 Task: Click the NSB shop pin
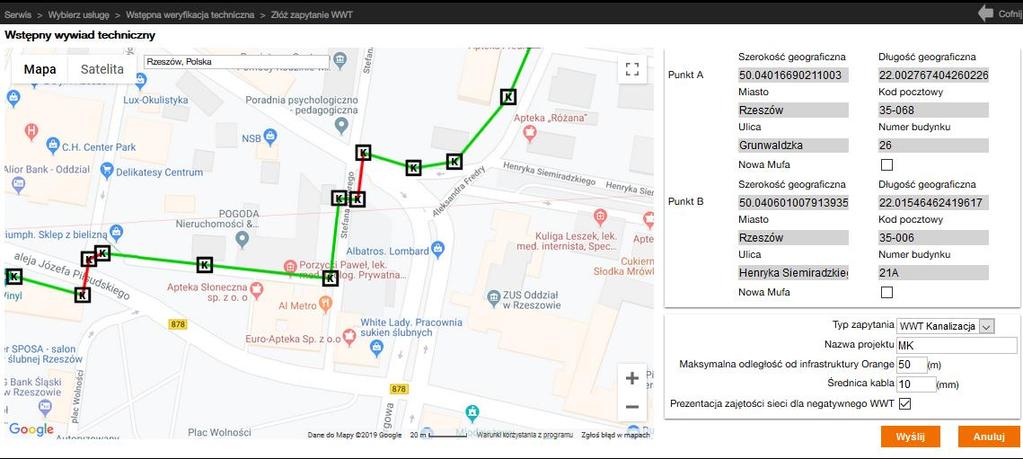point(271,137)
